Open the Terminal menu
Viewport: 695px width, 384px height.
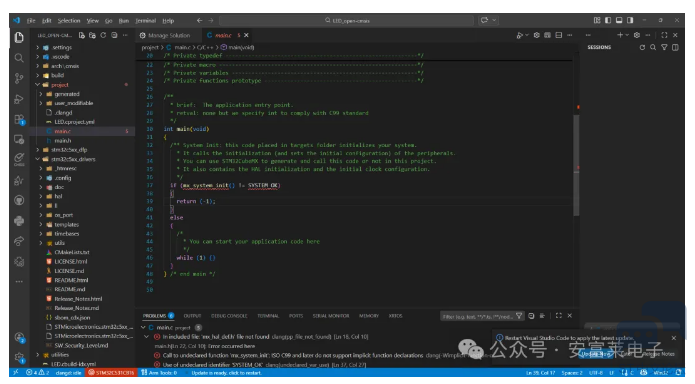pos(145,21)
